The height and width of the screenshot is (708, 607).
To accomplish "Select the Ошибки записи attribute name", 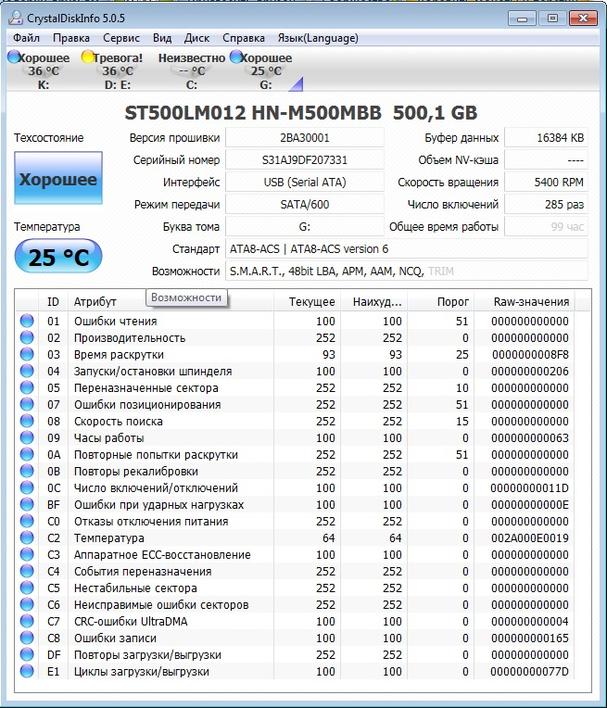I will (115, 638).
